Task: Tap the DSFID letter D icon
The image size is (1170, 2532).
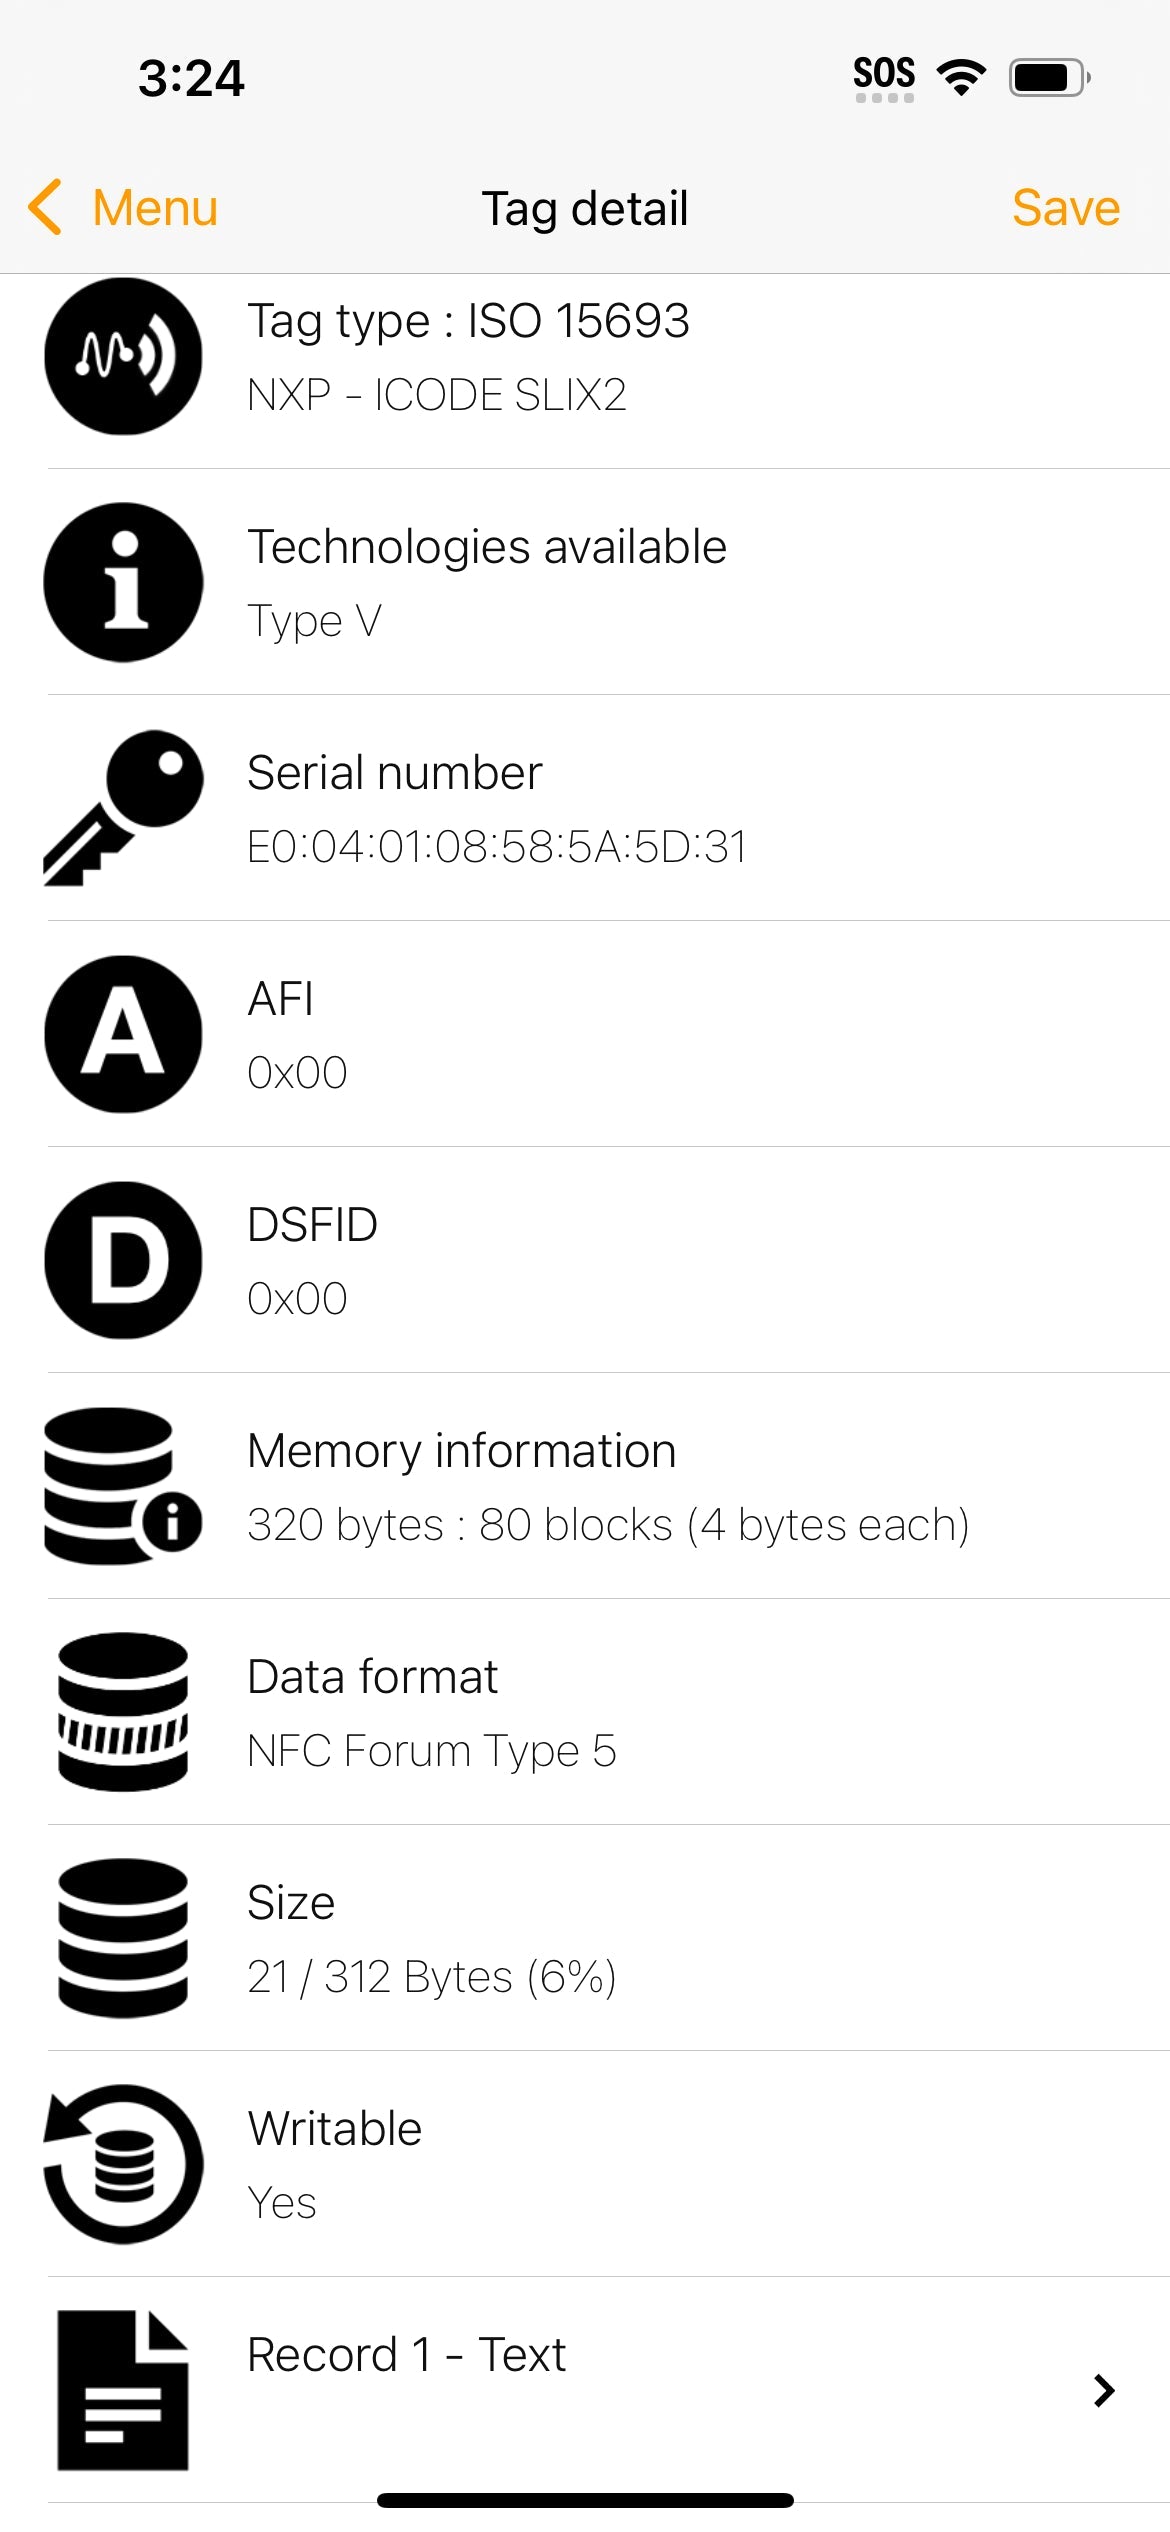Action: click(123, 1260)
